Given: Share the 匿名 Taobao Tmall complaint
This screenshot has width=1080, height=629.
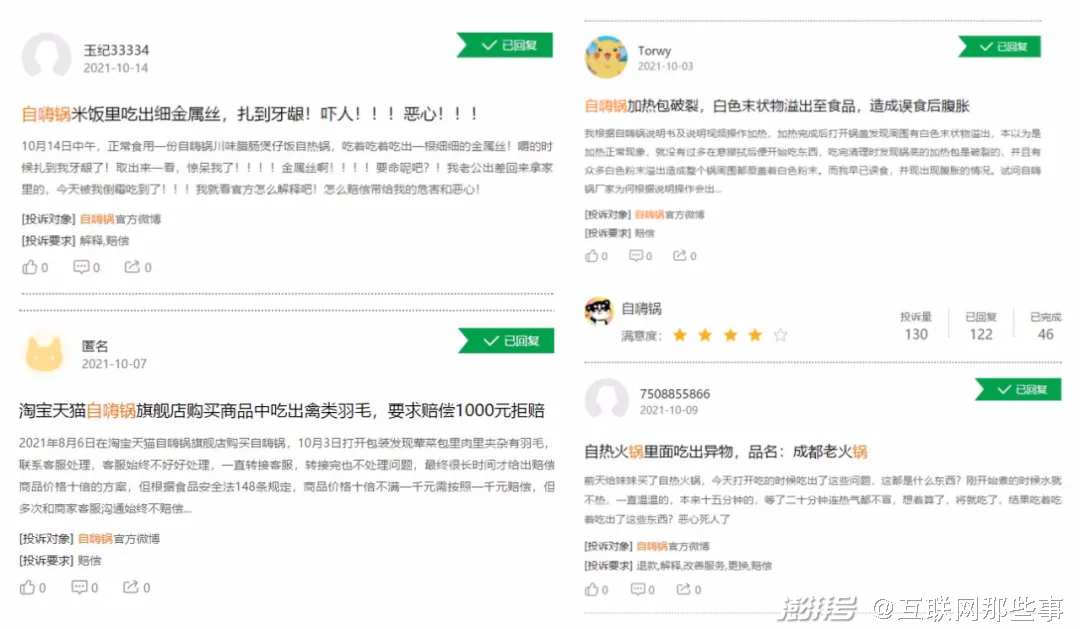Looking at the screenshot, I should coord(130,587).
